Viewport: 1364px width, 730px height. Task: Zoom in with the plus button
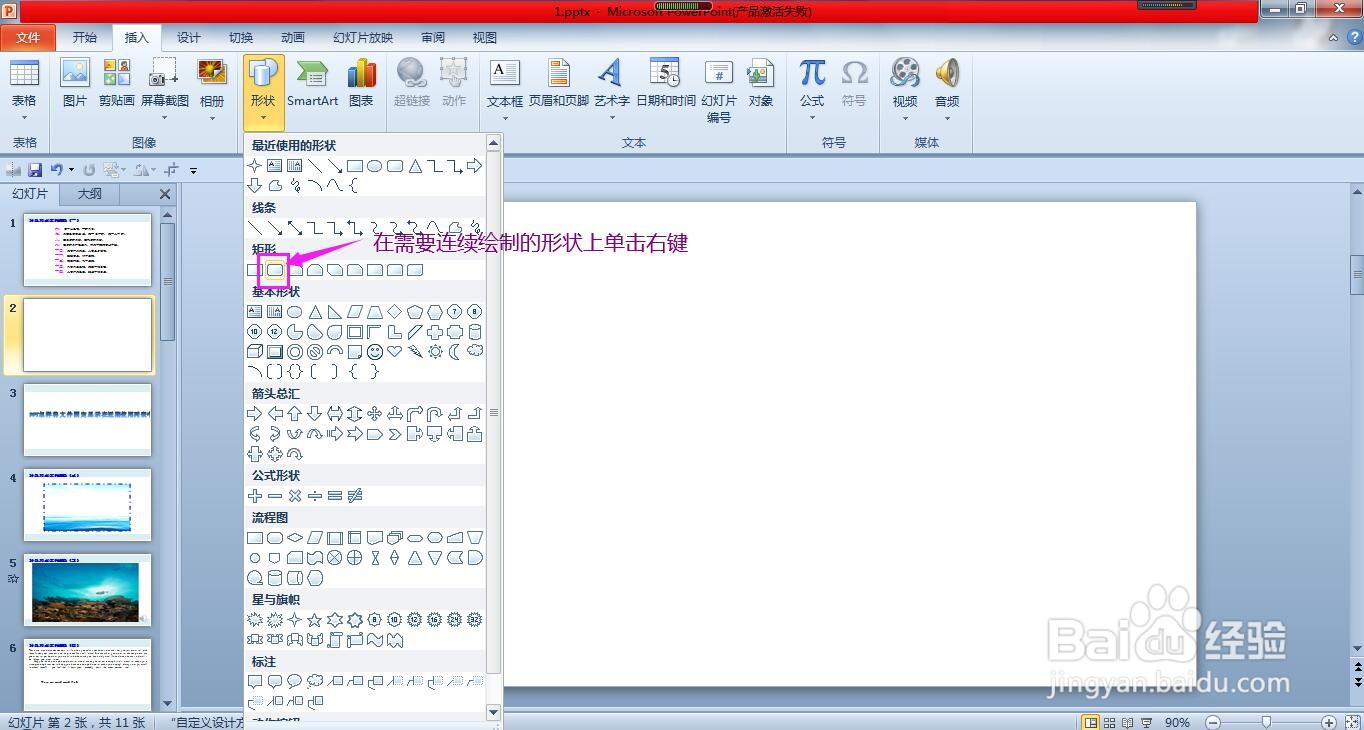[1328, 722]
